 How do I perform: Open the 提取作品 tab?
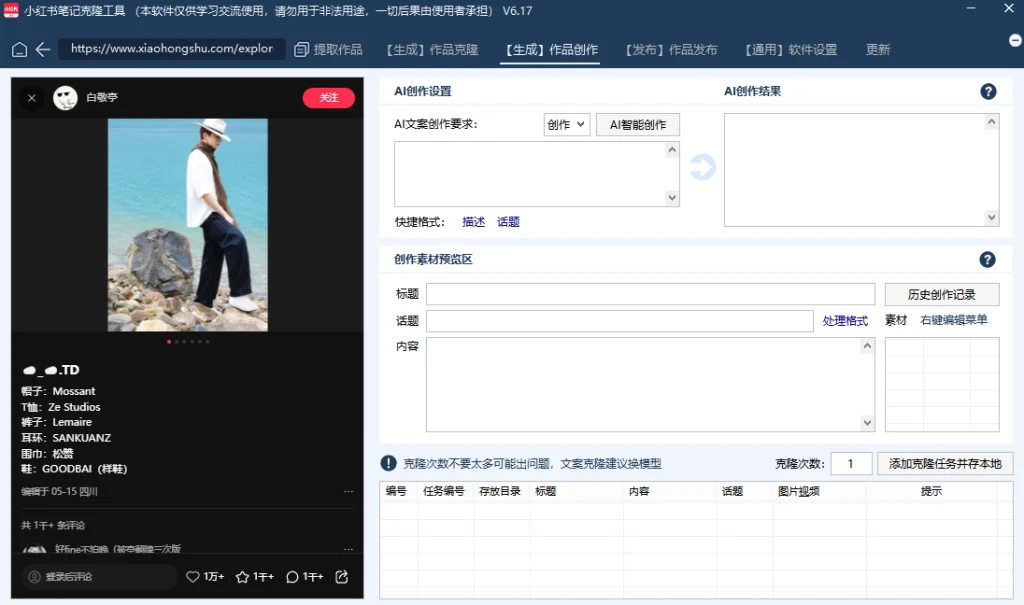point(328,50)
